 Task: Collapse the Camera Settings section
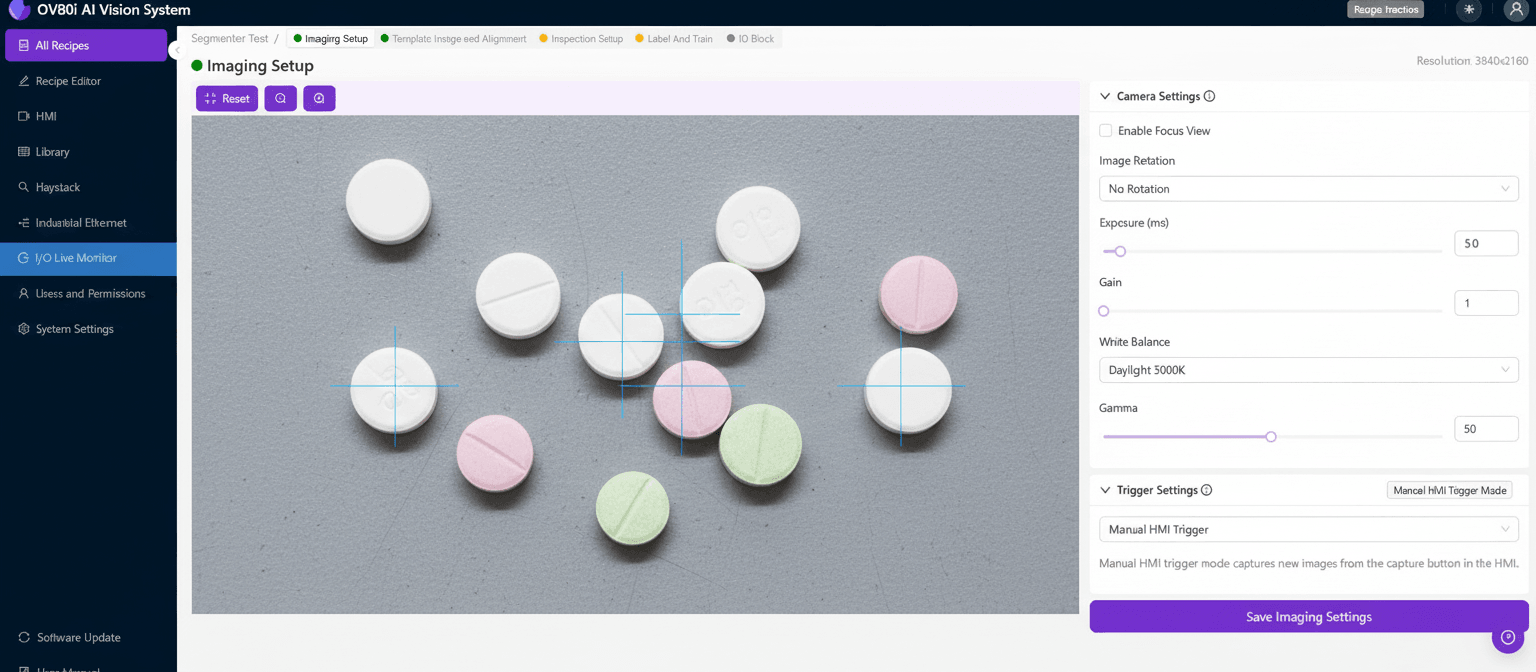pyautogui.click(x=1104, y=96)
